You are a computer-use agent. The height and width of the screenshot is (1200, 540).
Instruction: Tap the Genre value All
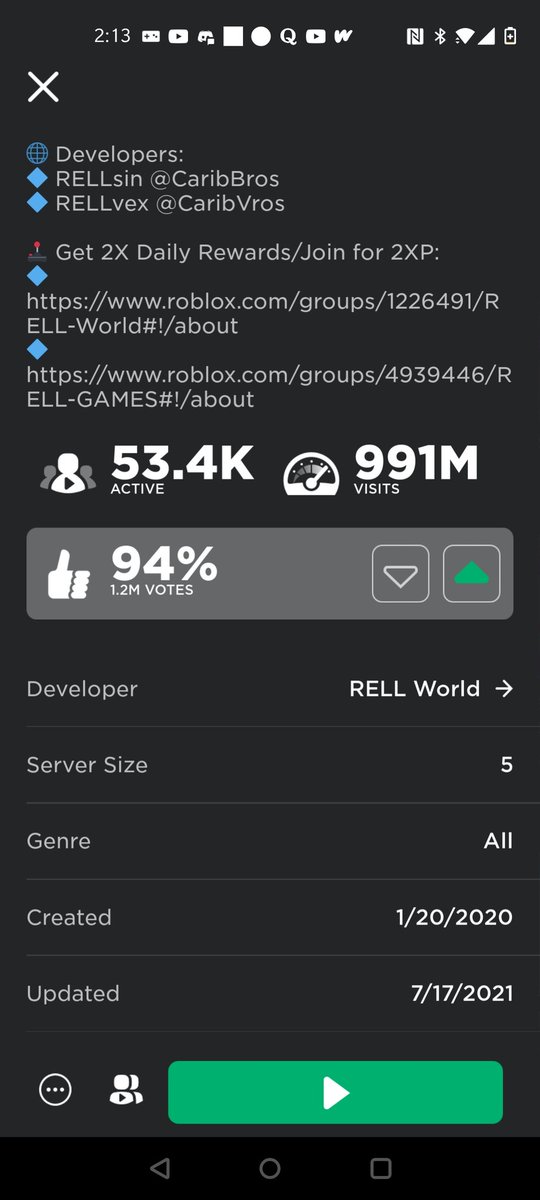coord(498,841)
